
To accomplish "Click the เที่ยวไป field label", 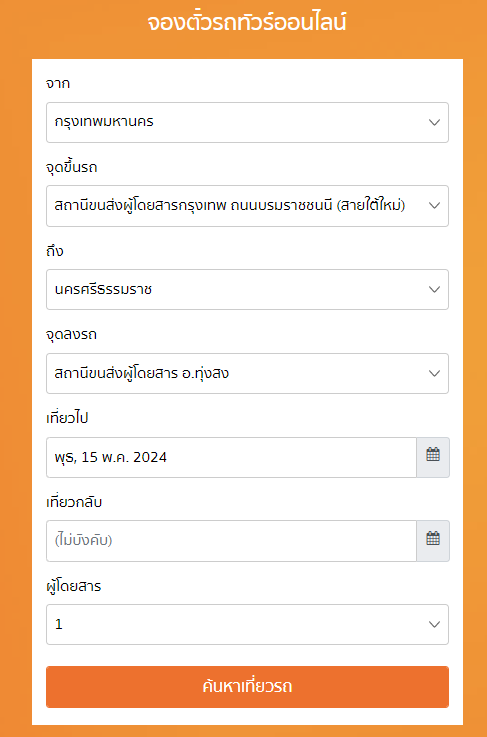I will point(67,418).
